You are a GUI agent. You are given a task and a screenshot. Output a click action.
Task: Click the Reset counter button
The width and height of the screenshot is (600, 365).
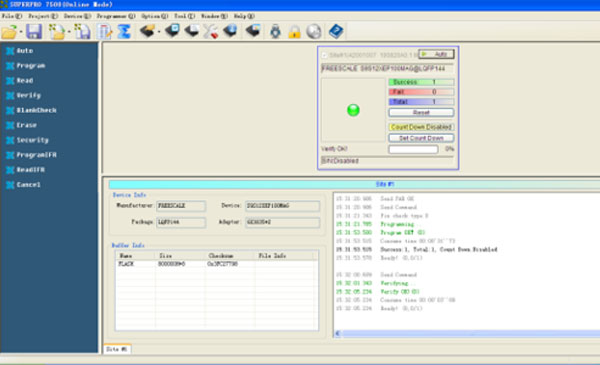pos(421,112)
